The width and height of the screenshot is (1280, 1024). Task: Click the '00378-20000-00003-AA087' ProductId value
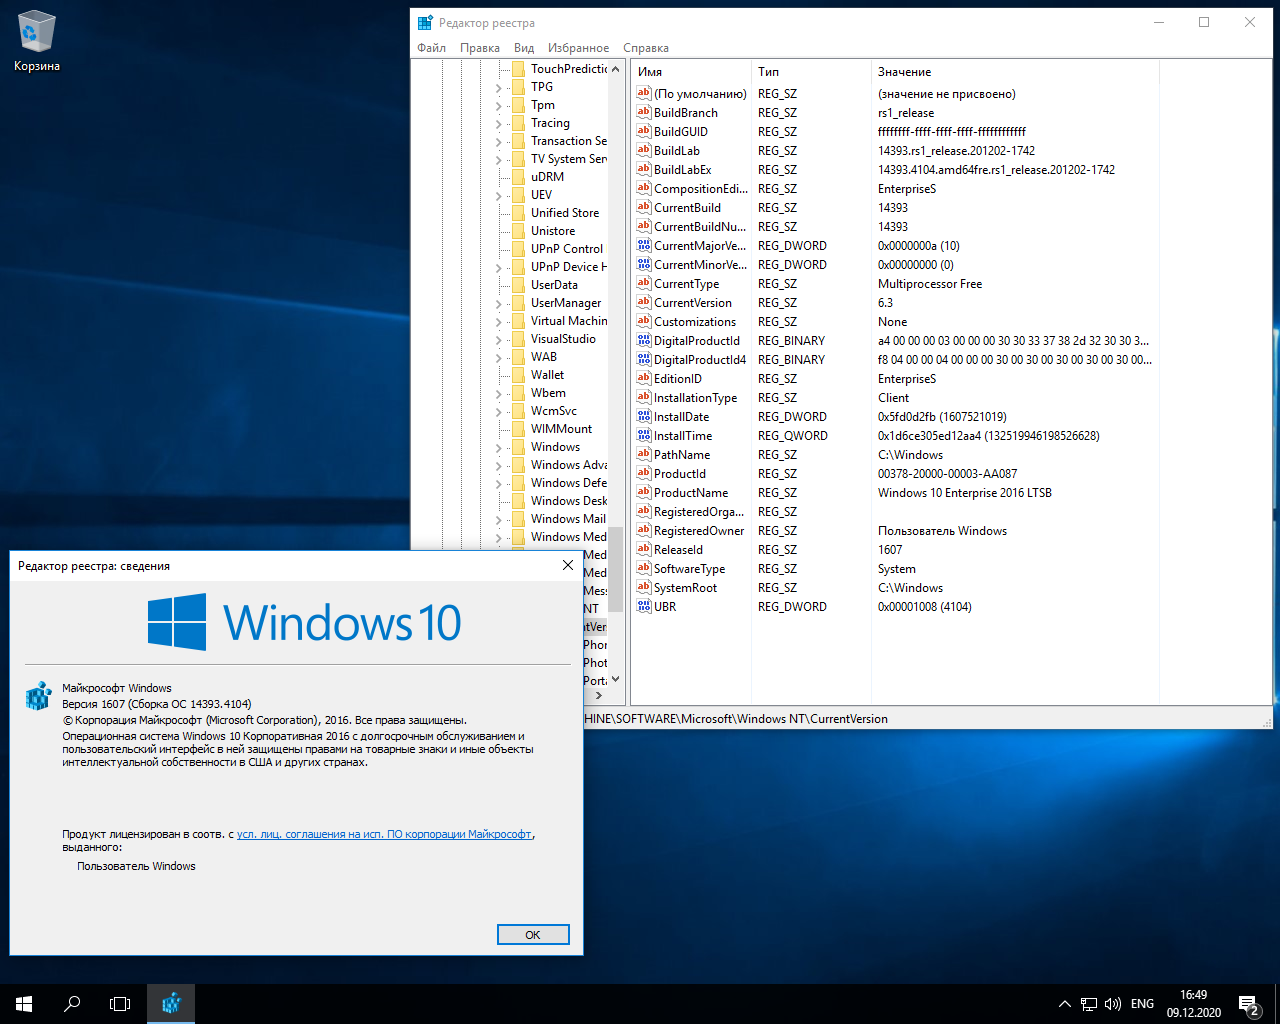(947, 474)
